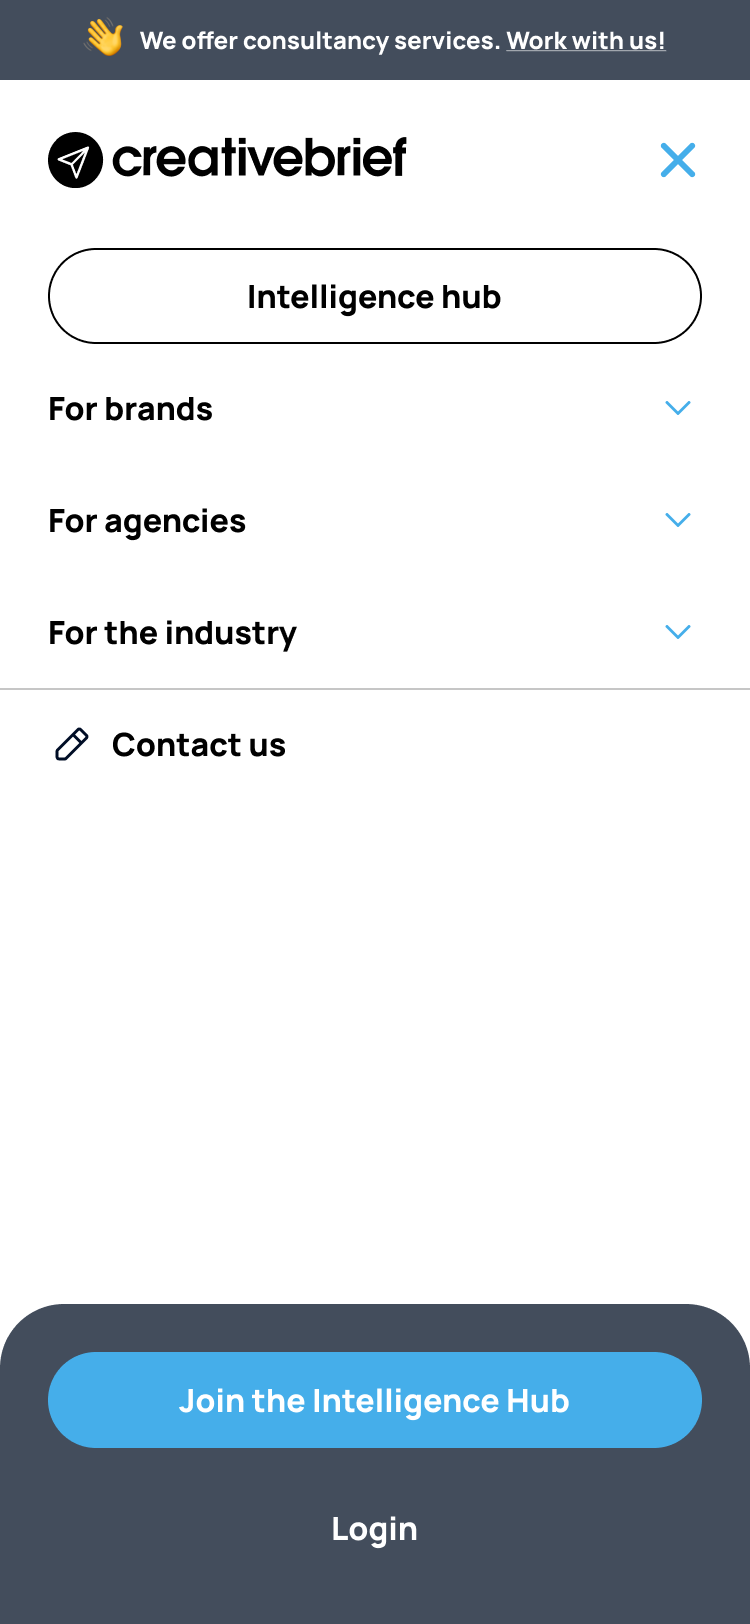The image size is (750, 1624).
Task: Click the blank white area below Contact us
Action: point(375,1030)
